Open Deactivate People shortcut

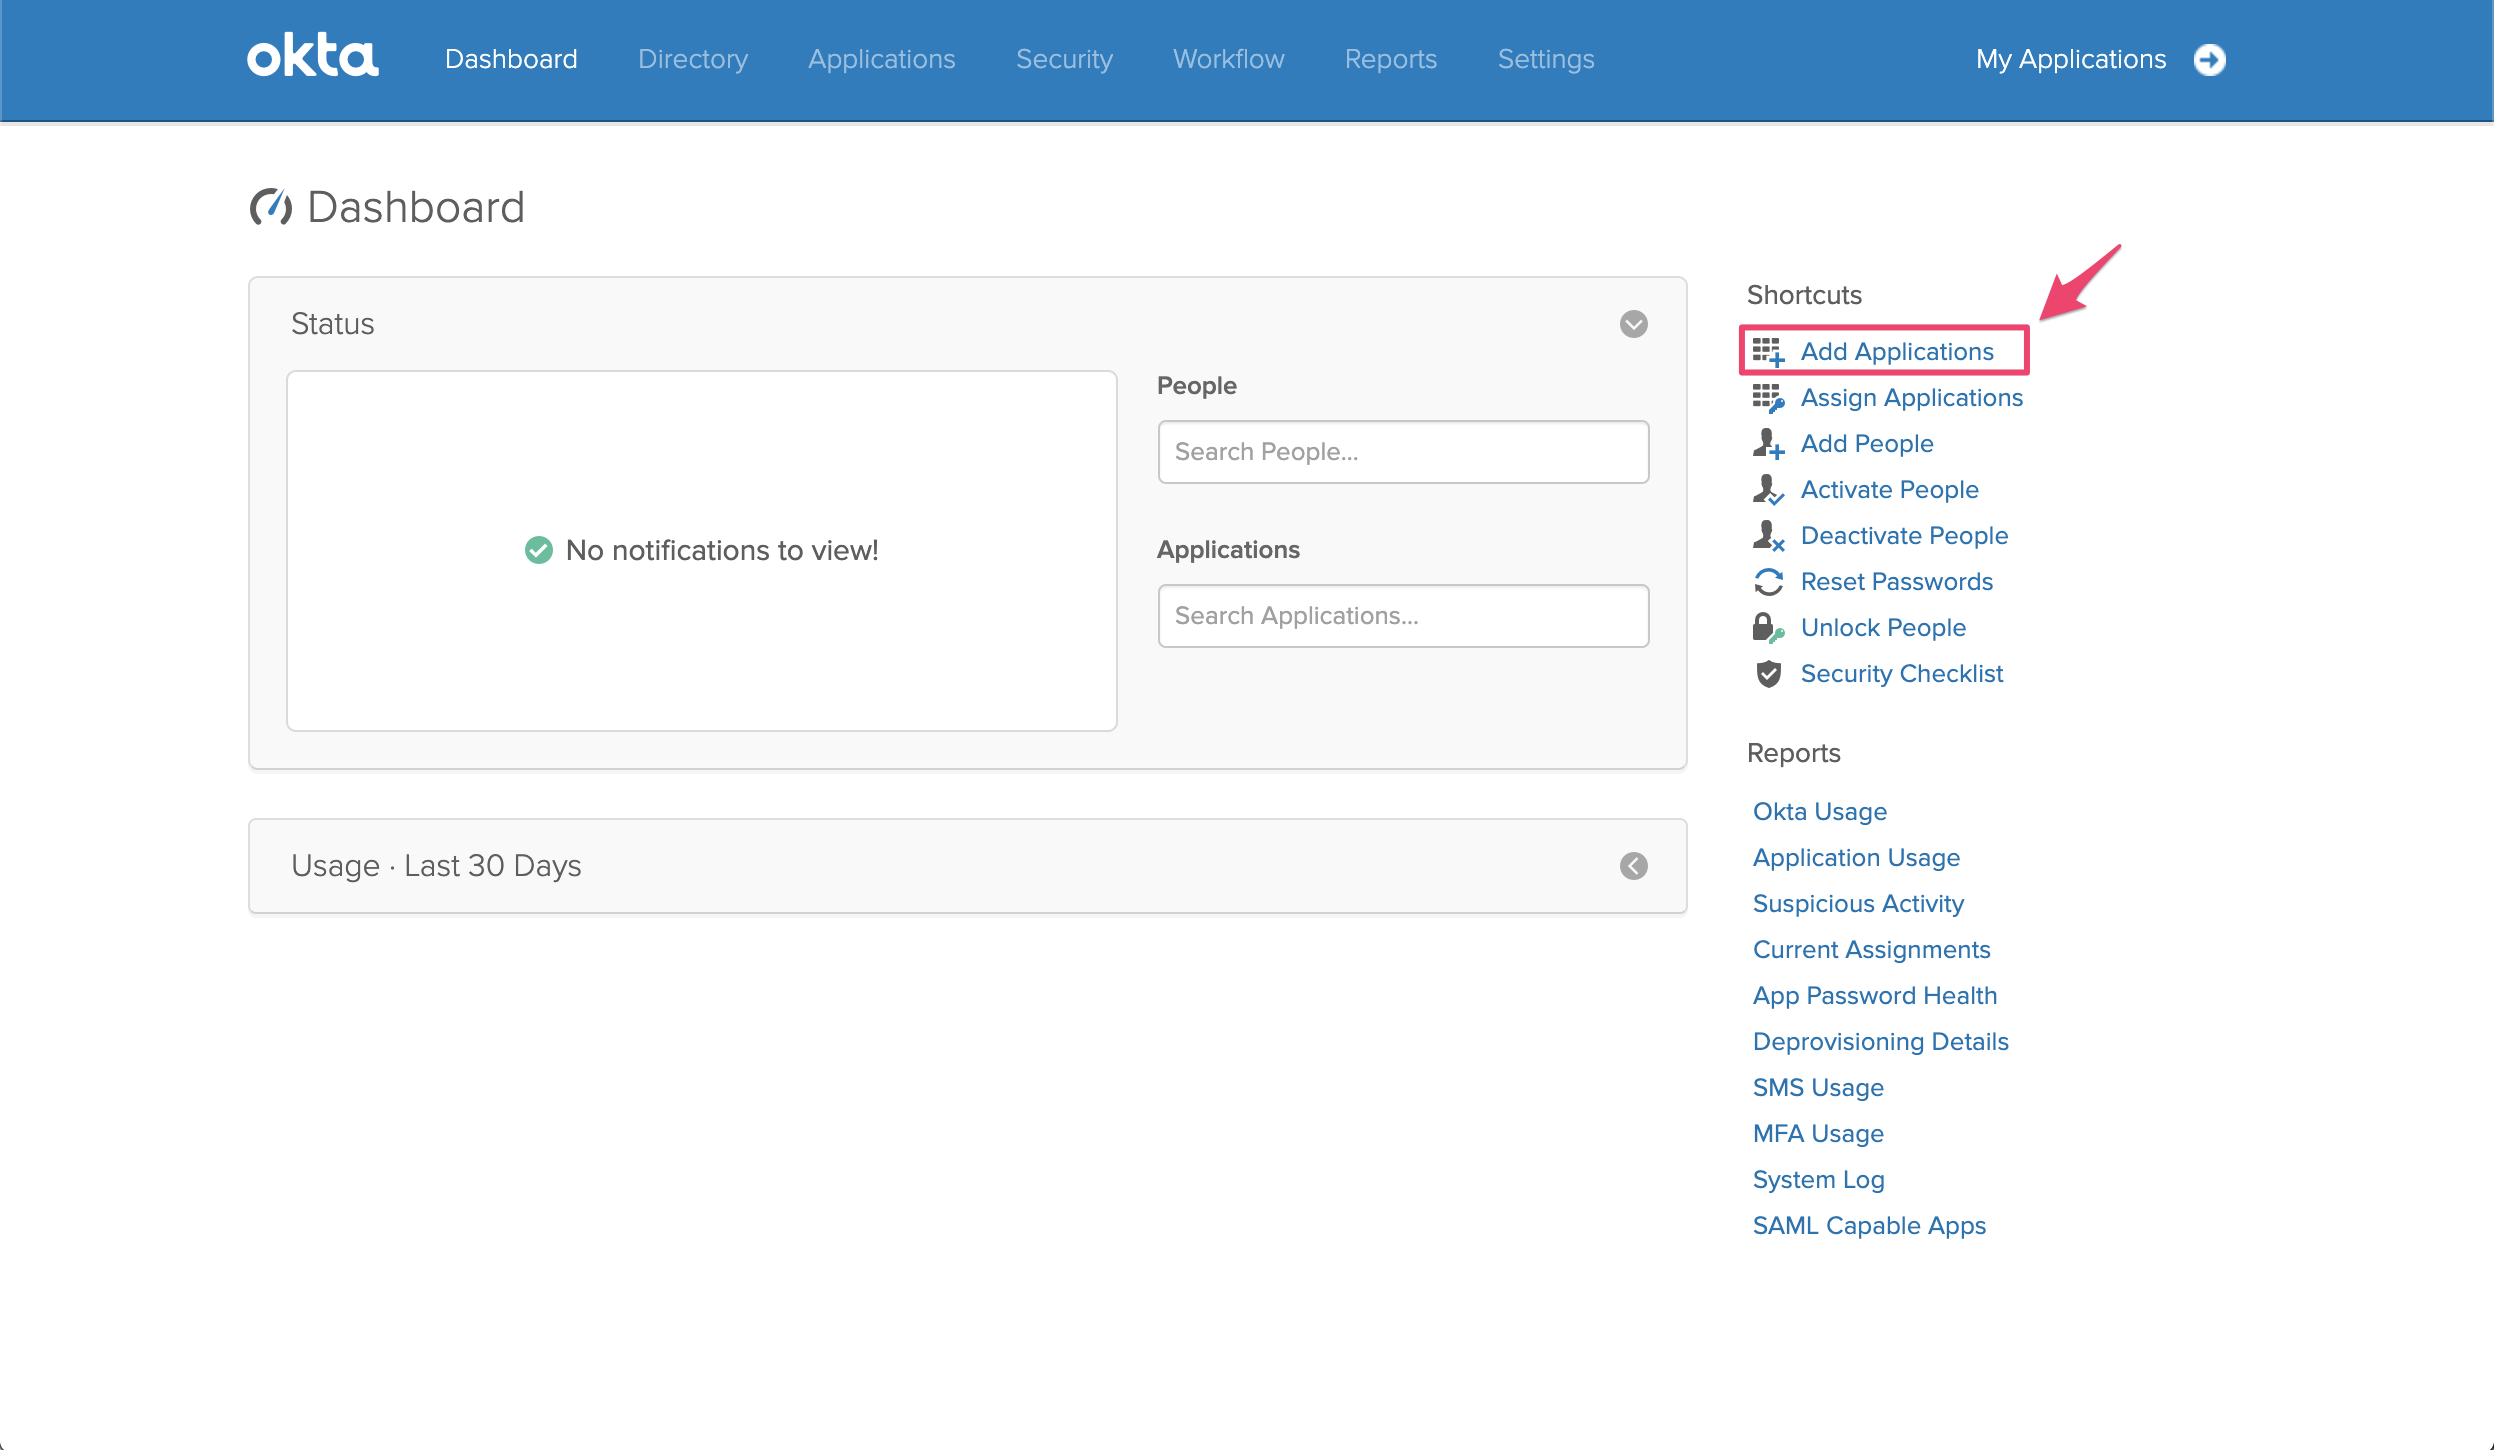pos(1904,536)
